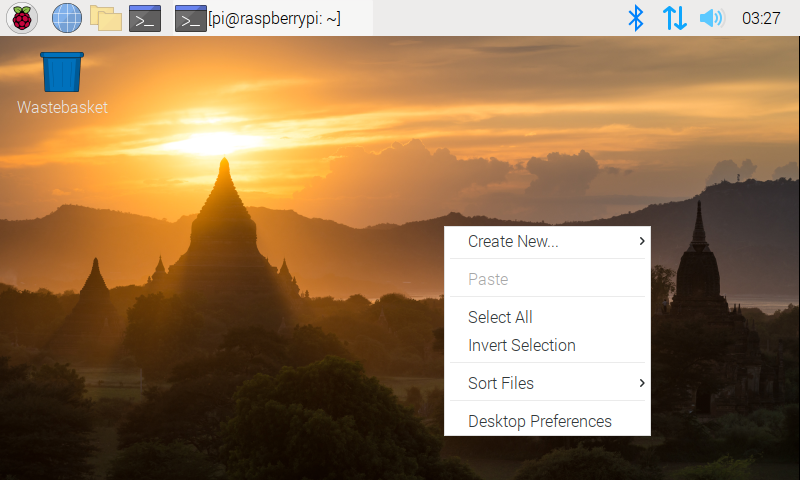Image resolution: width=800 pixels, height=480 pixels.
Task: Expand the Create New submenu arrow
Action: tap(641, 241)
